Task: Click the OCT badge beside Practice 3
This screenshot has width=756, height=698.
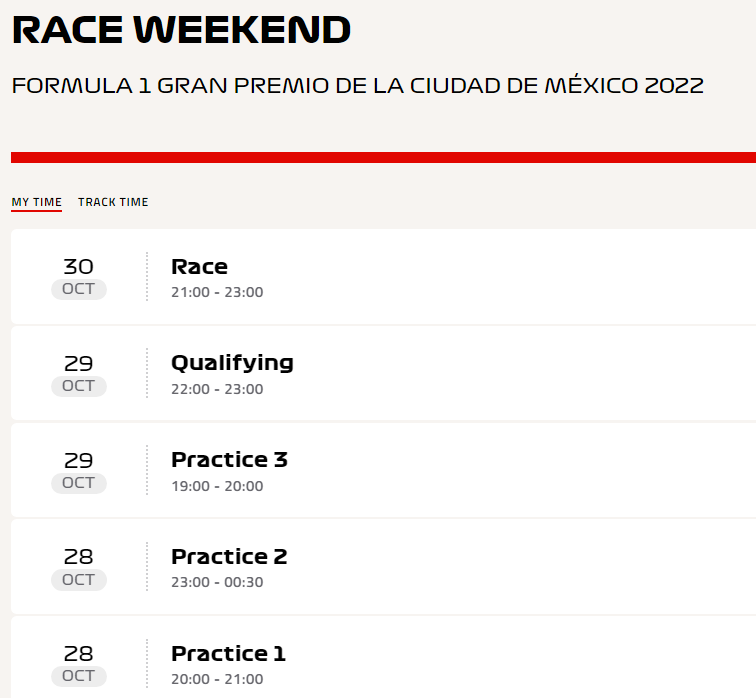Action: (x=79, y=483)
